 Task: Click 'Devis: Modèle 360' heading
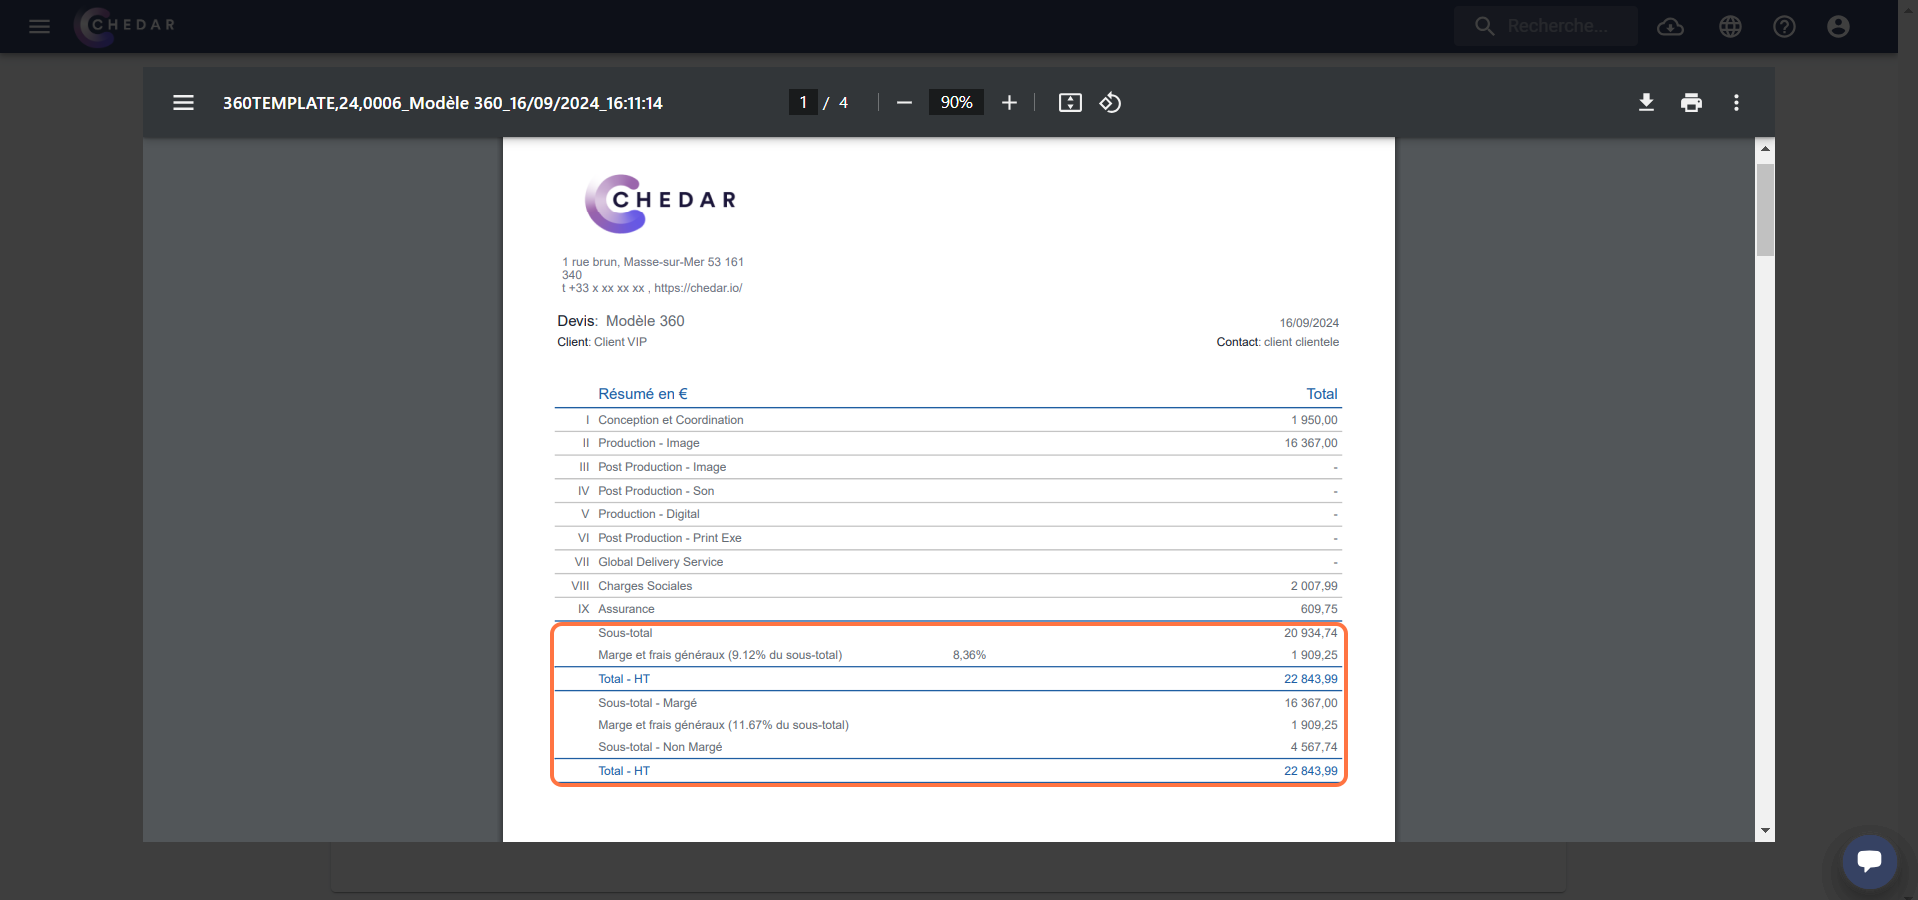click(621, 321)
